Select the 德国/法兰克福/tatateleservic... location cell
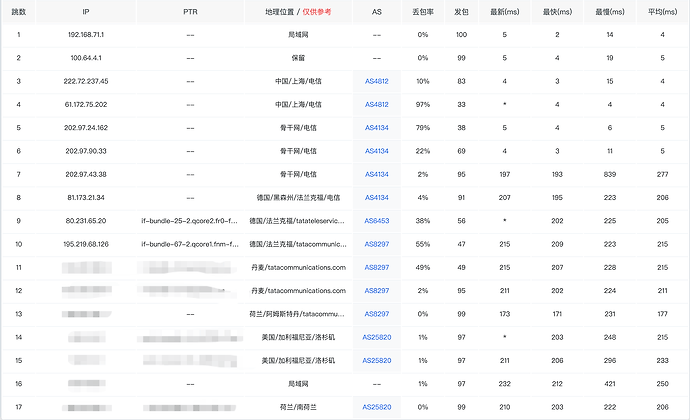The height and width of the screenshot is (420, 690). tap(297, 221)
